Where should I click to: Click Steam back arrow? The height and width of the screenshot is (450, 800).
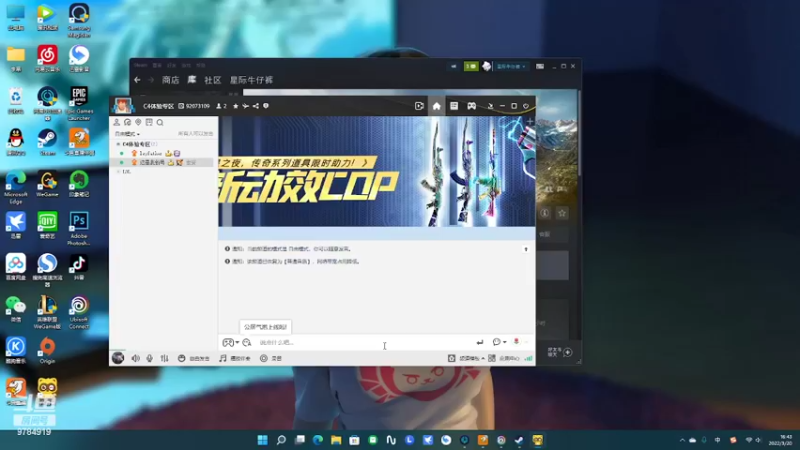coord(137,80)
